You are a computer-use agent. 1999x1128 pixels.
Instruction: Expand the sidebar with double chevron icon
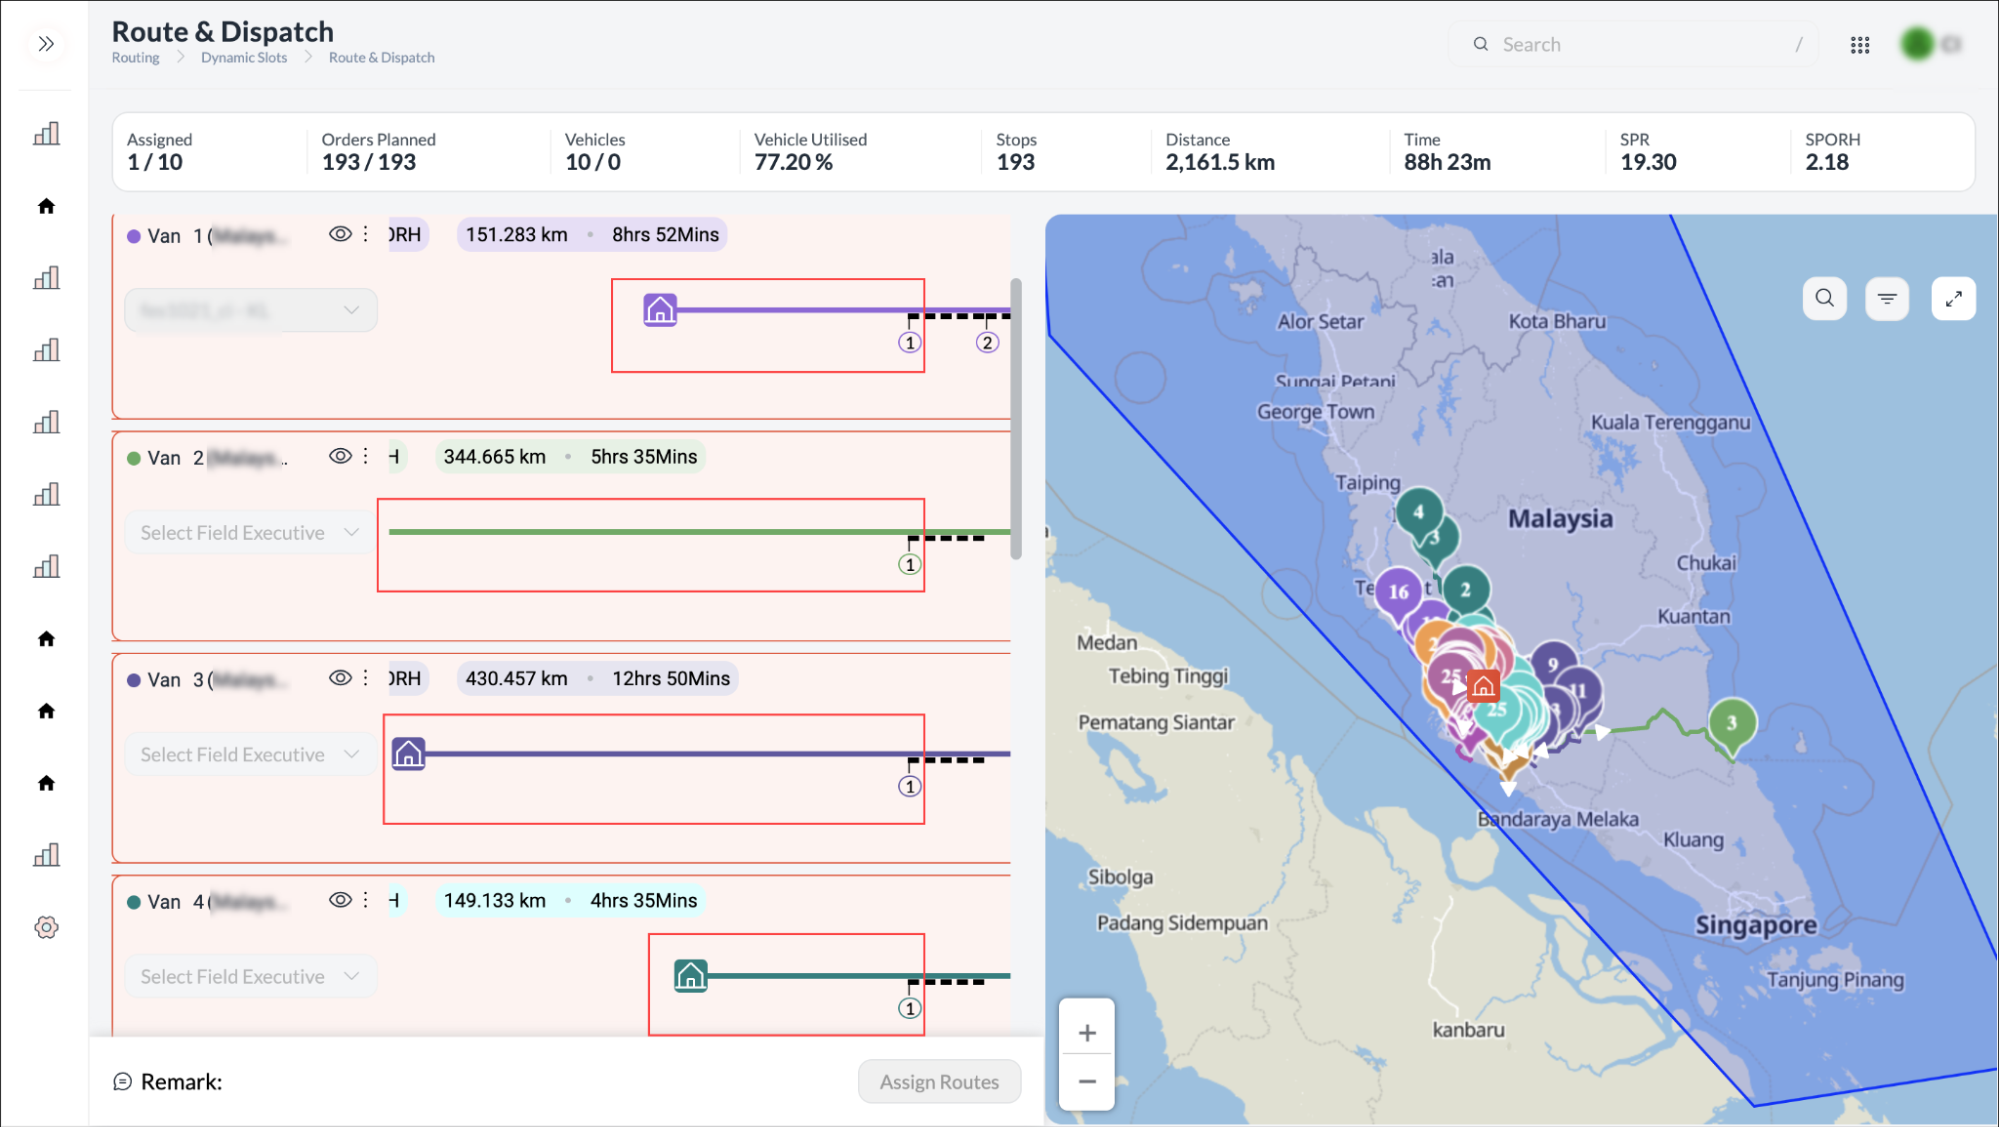tap(46, 44)
